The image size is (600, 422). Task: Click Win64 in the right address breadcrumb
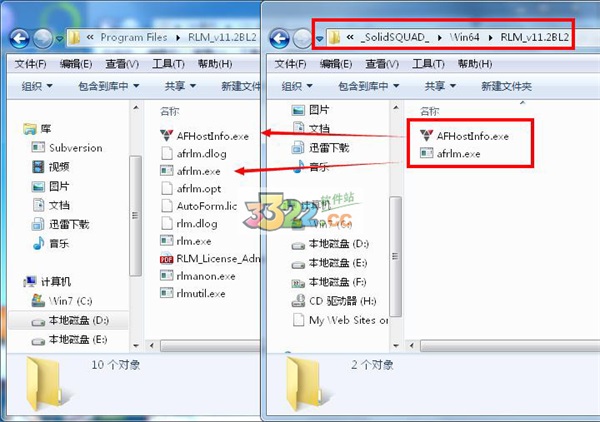pos(465,37)
